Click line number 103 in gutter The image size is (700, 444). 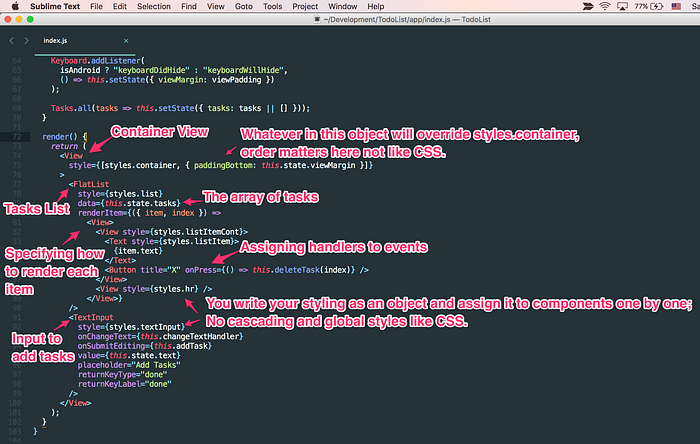pos(15,432)
